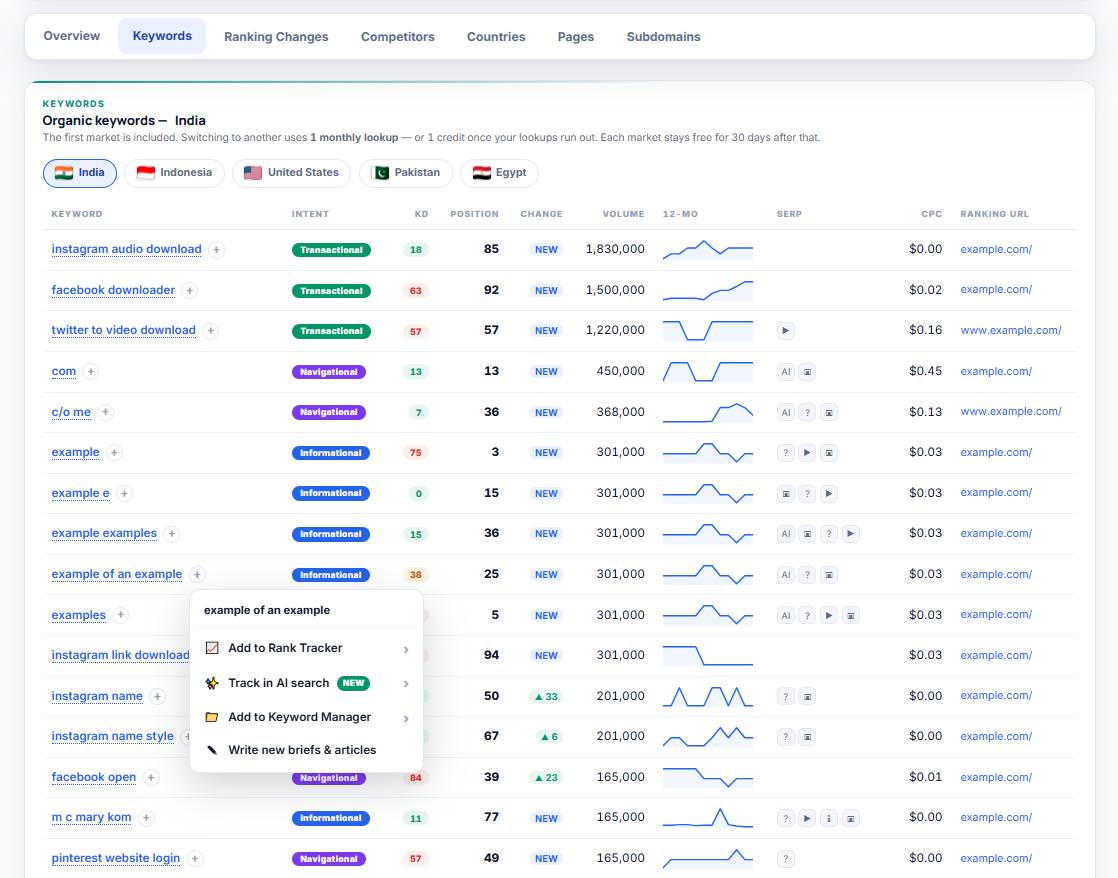Click AI SERP icon in example examples row

[786, 534]
